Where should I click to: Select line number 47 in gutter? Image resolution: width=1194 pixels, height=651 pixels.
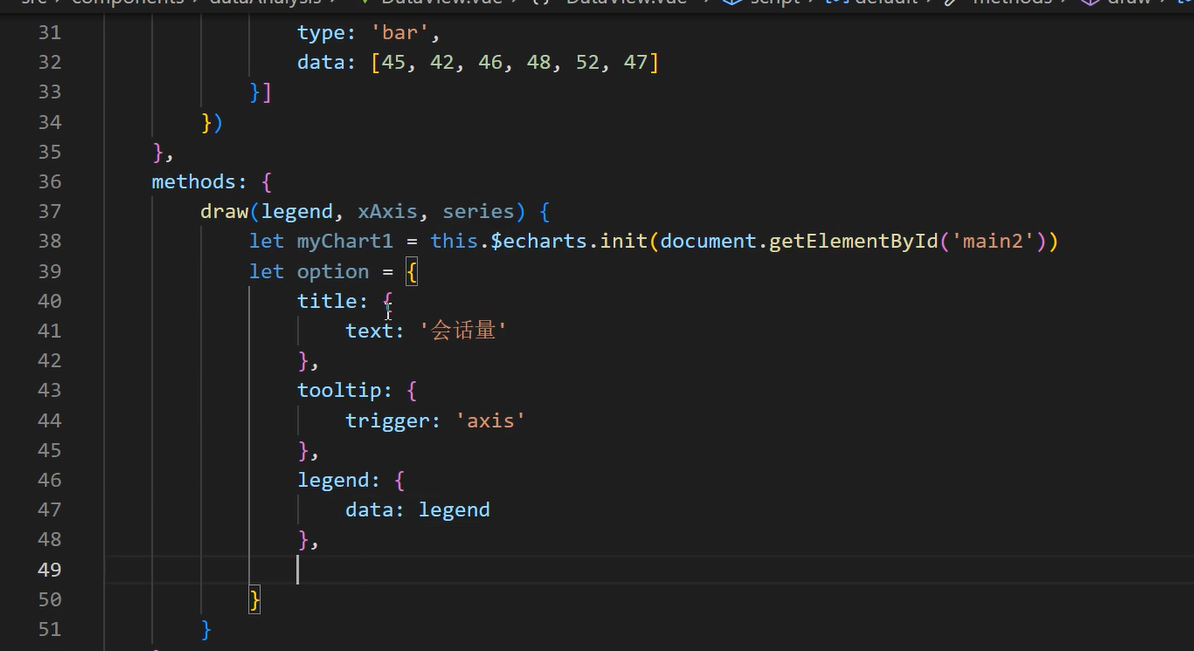(49, 510)
